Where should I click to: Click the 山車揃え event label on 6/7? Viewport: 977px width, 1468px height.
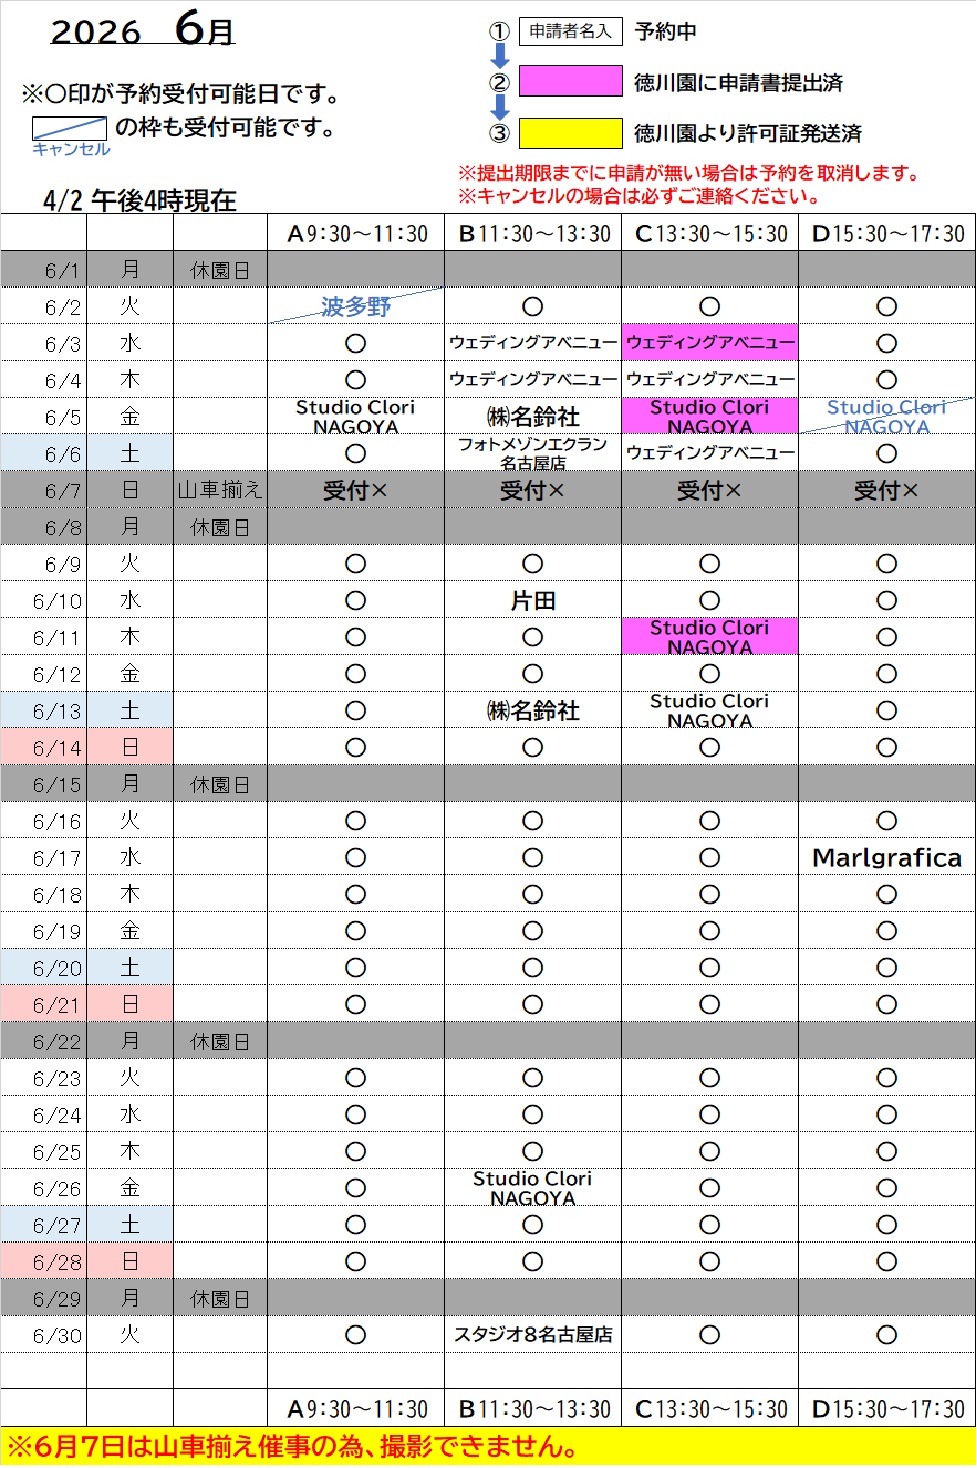coord(220,490)
